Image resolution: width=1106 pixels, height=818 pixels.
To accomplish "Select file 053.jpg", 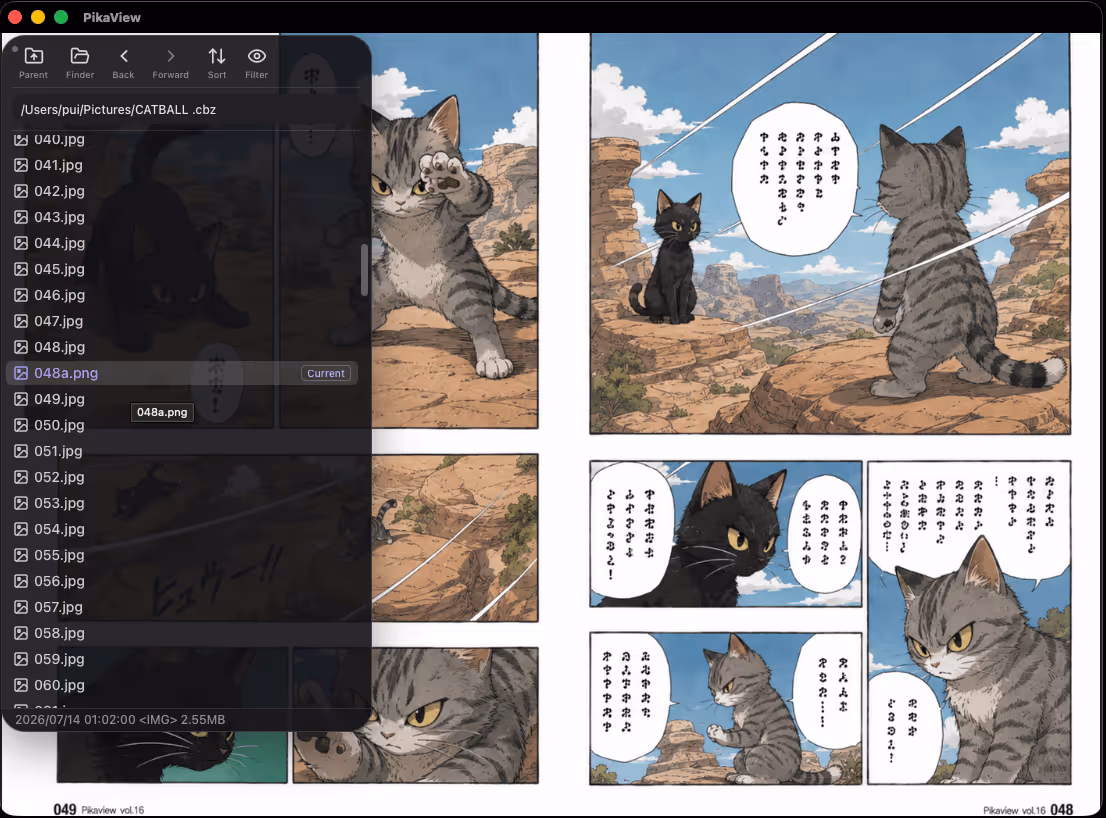I will click(182, 503).
